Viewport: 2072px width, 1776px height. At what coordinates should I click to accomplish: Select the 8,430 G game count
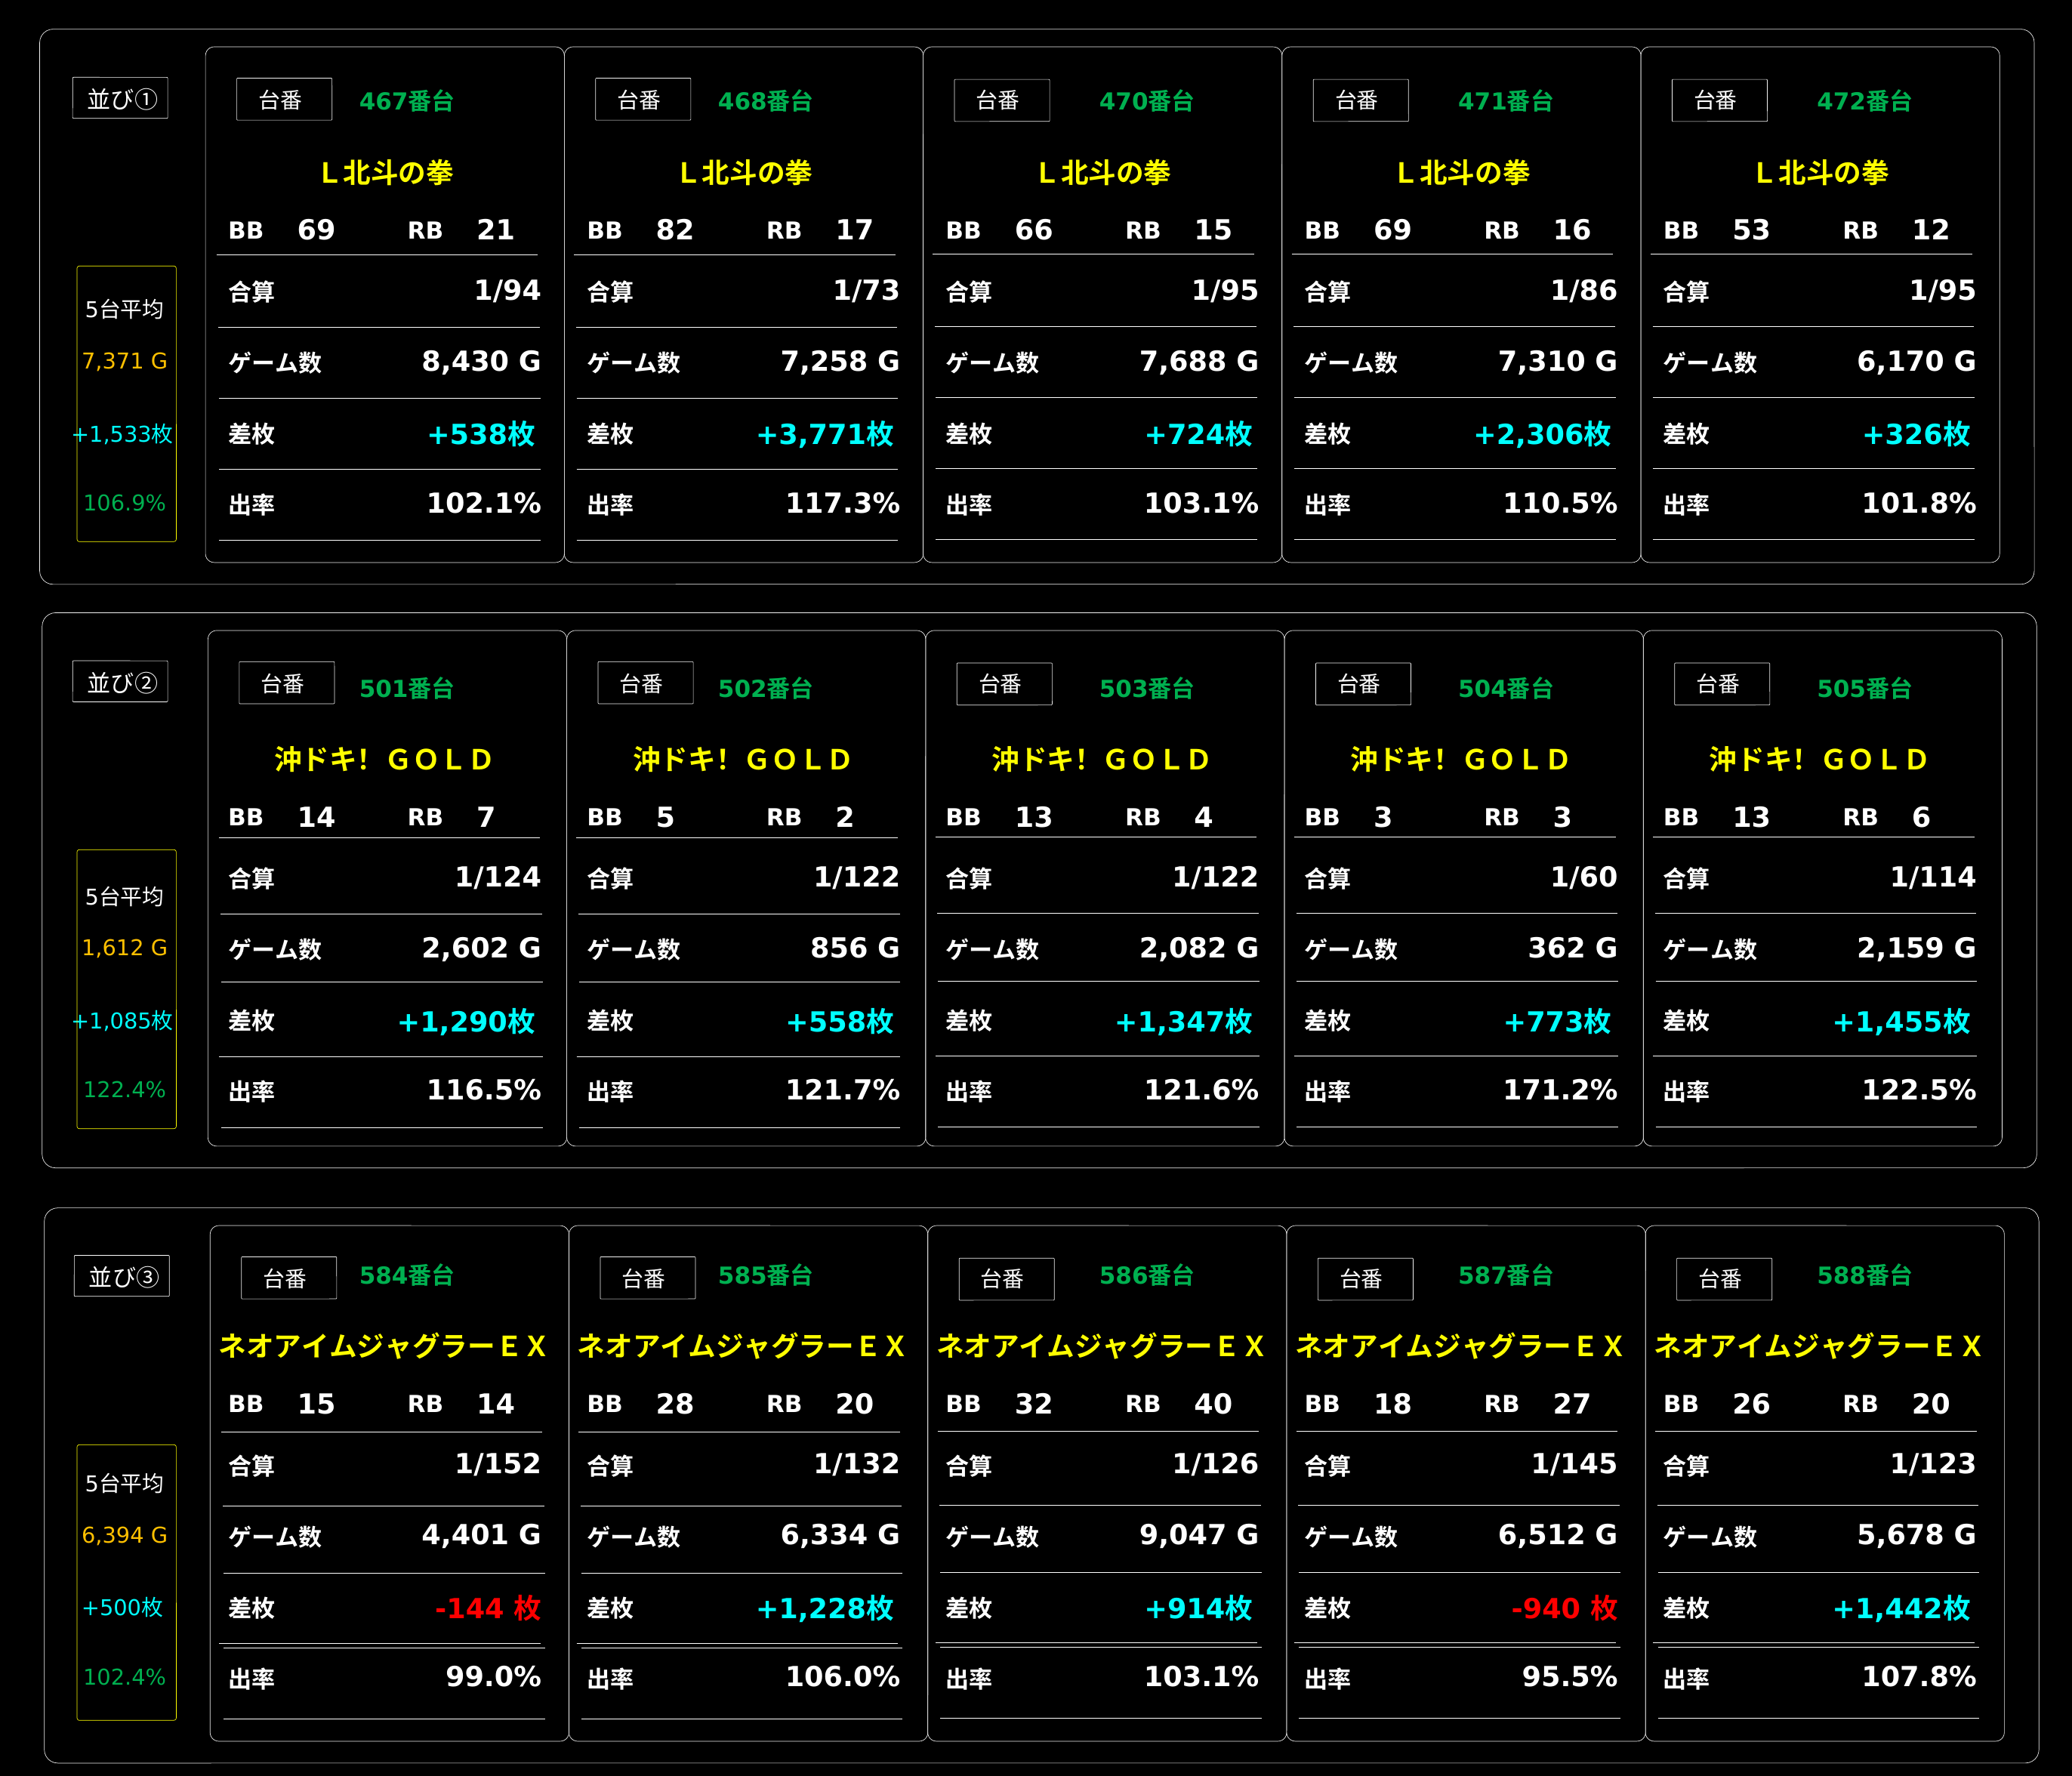(x=481, y=361)
